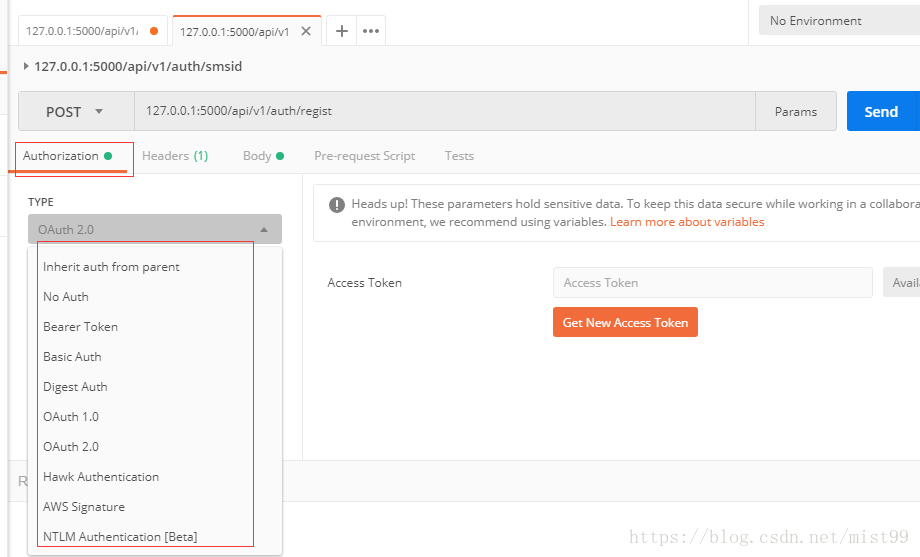Choose AWS Signature option
The width and height of the screenshot is (920, 557).
(155, 506)
